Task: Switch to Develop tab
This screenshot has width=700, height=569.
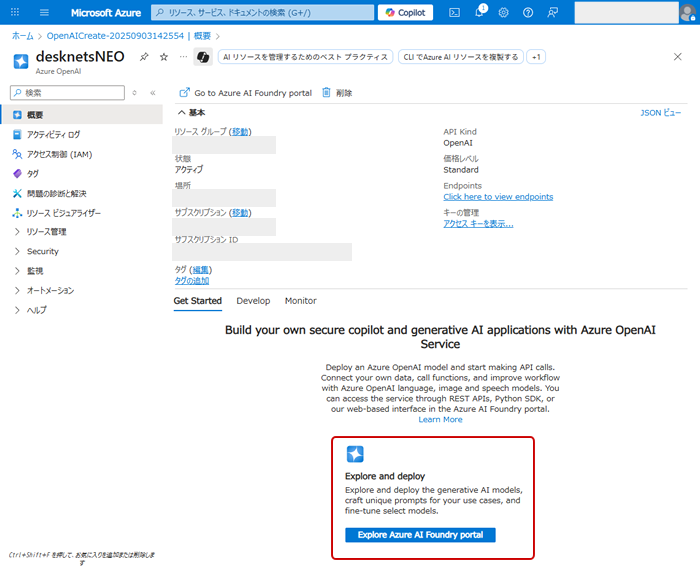Action: (x=253, y=301)
